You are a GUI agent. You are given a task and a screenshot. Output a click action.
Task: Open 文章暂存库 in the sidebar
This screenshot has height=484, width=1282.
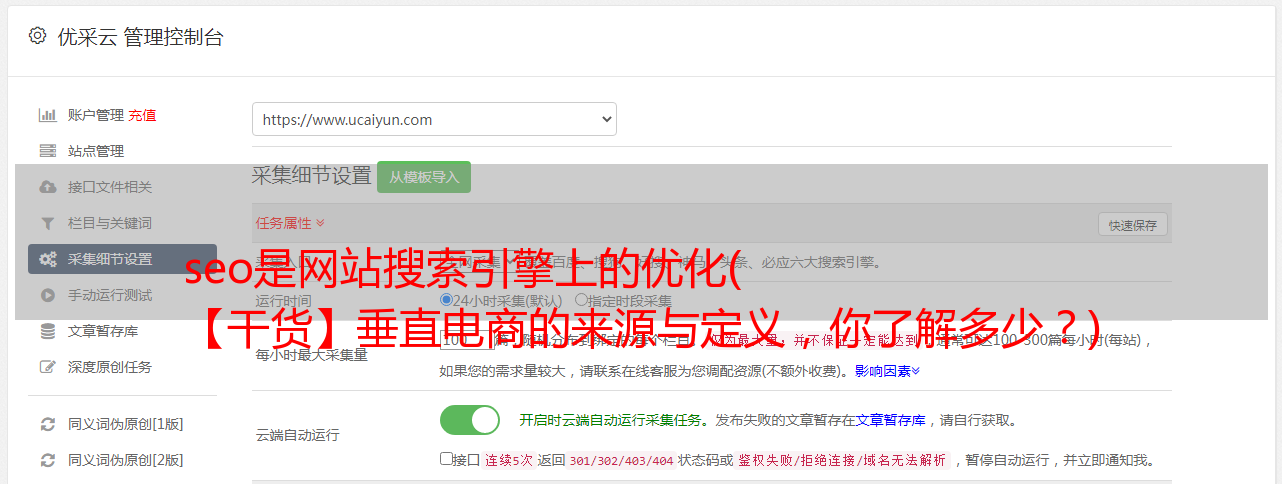(103, 331)
